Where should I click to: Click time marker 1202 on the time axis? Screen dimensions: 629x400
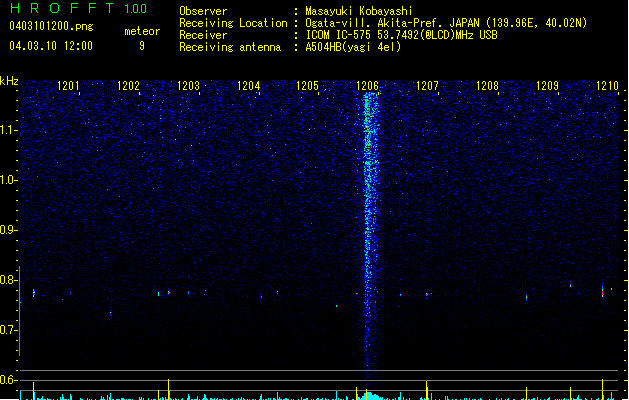[128, 86]
